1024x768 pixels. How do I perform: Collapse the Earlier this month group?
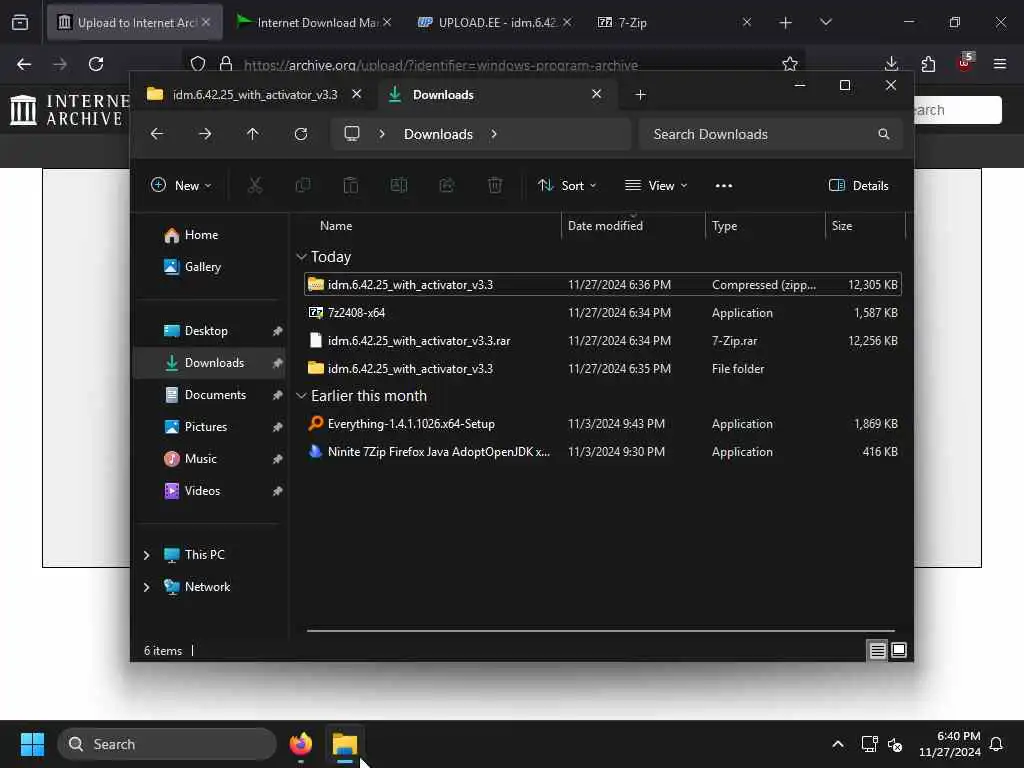301,396
